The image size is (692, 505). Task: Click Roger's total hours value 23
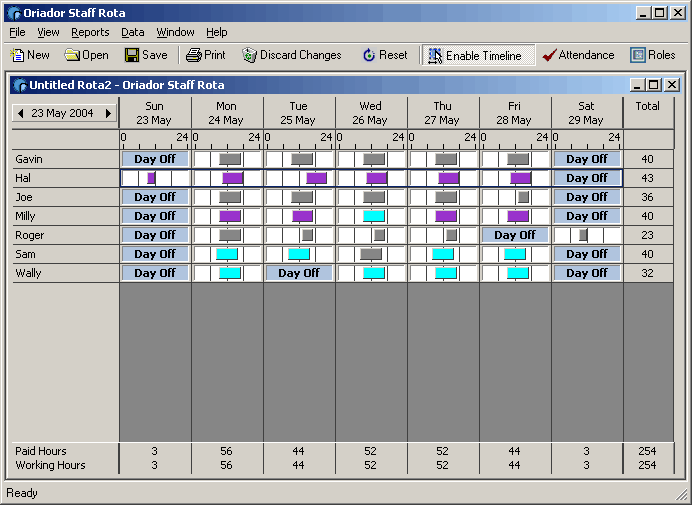[647, 235]
